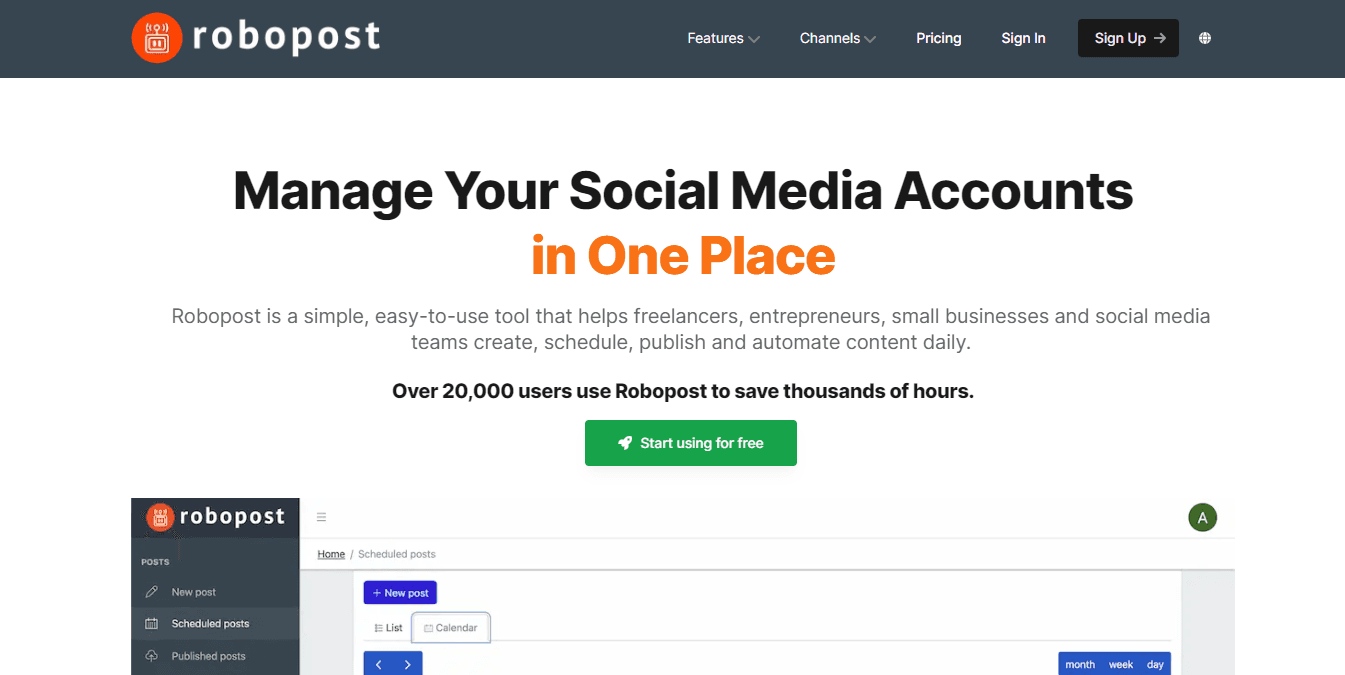Screen dimensions: 1345x675
Task: Click the rocket icon on the green button
Action: tap(625, 443)
